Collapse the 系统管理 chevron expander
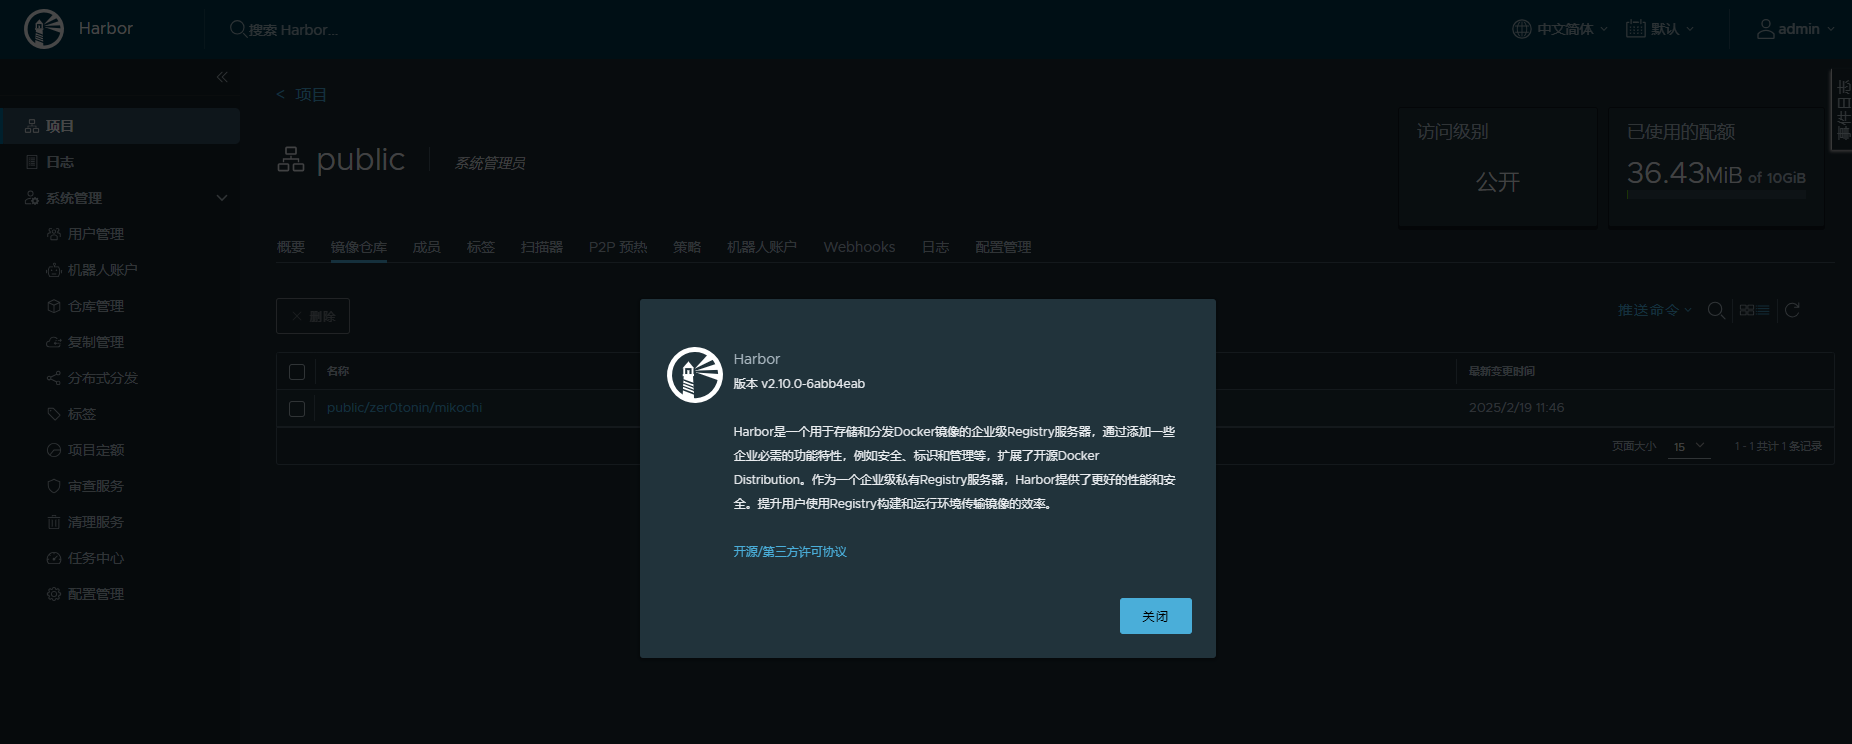The width and height of the screenshot is (1852, 744). point(222,198)
